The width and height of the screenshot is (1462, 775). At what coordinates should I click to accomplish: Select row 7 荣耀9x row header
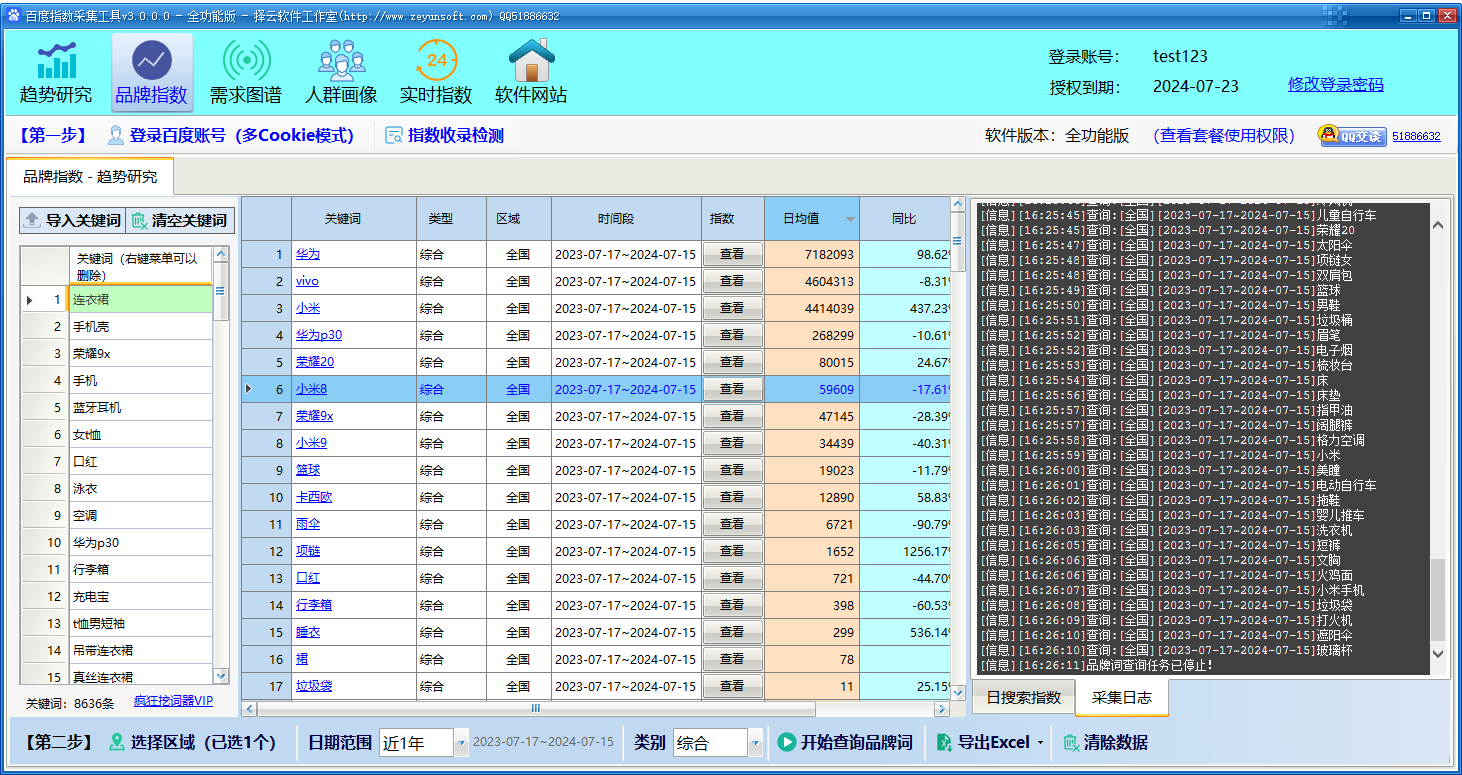pyautogui.click(x=267, y=416)
